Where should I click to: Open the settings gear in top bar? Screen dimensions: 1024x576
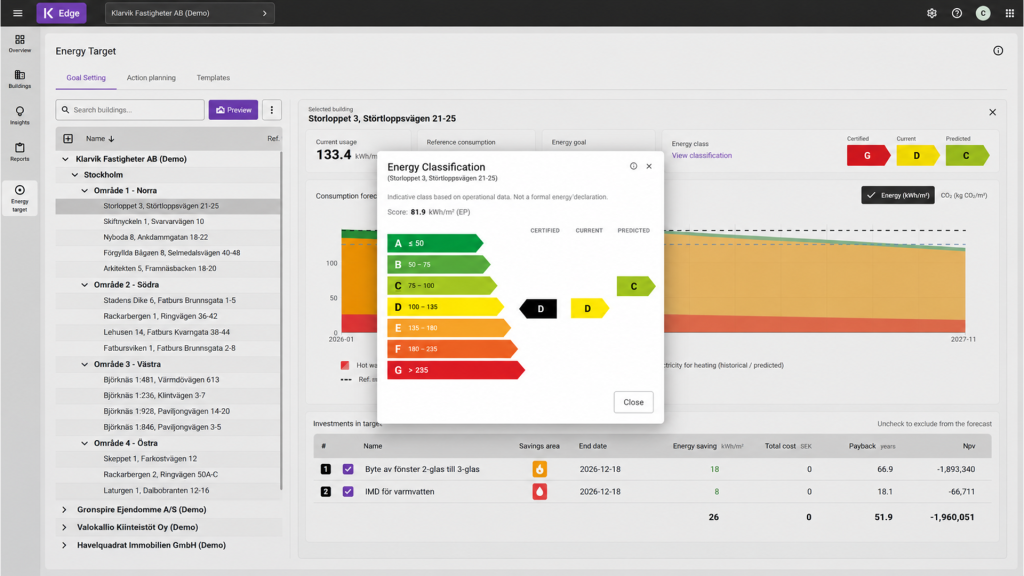tap(931, 13)
